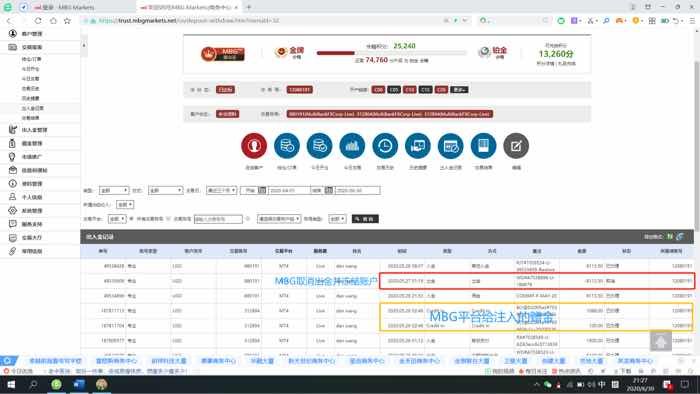Image resolution: width=700 pixels, height=394 pixels.
Task: Expand the 最近三个月 date-range dropdown
Action: pyautogui.click(x=221, y=190)
